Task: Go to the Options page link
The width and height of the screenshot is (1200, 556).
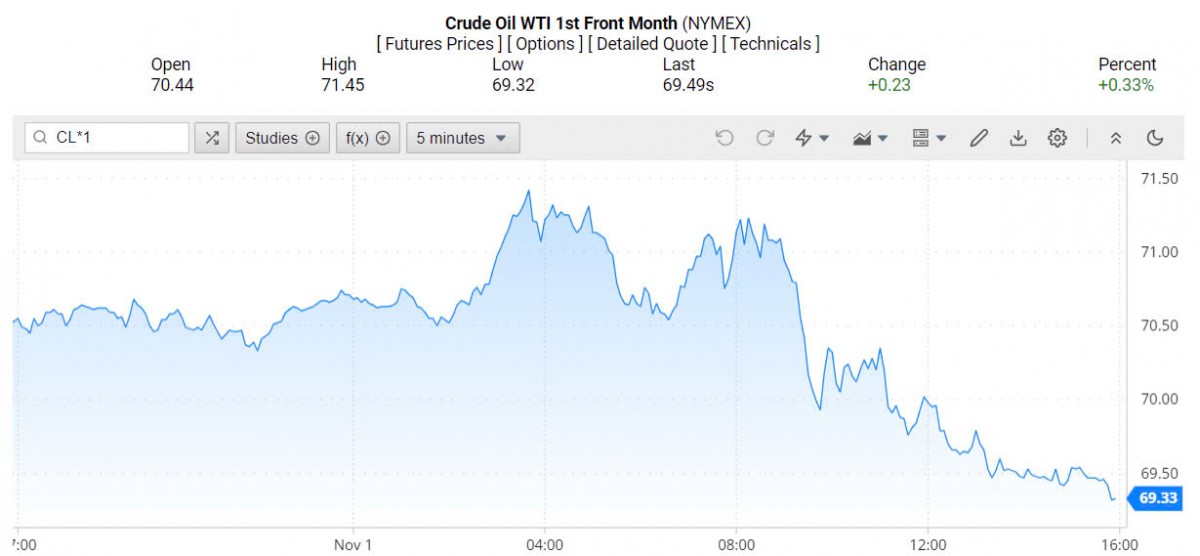Action: click(x=545, y=44)
